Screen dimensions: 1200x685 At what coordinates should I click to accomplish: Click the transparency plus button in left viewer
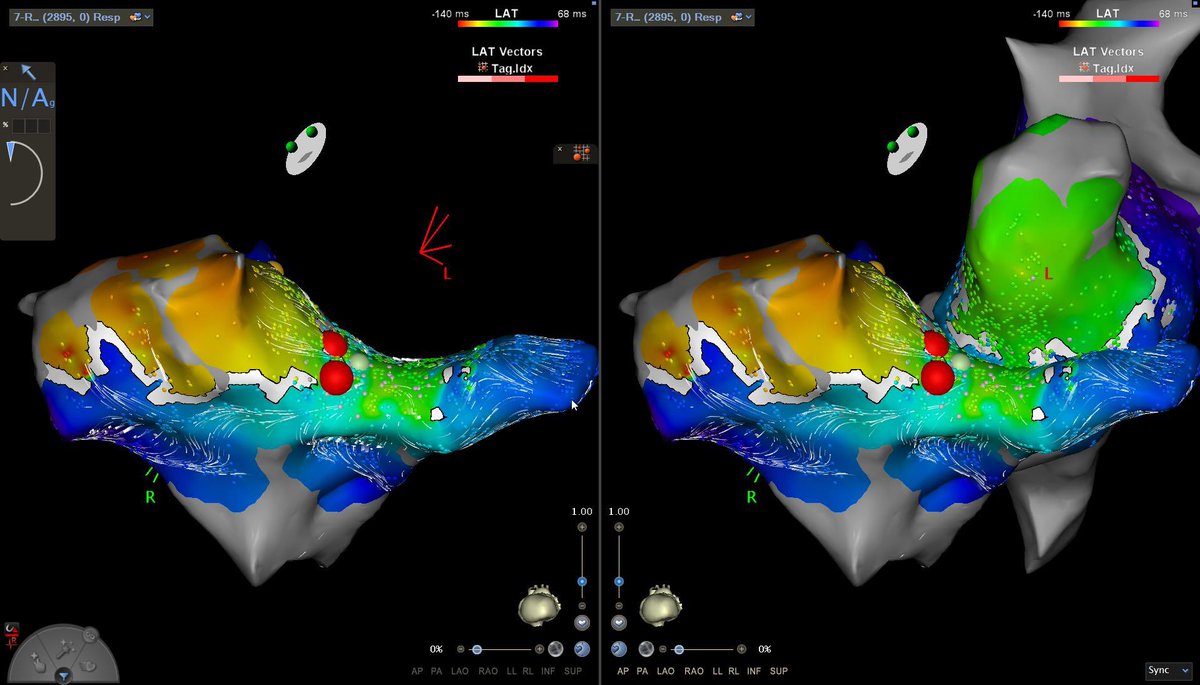[539, 649]
